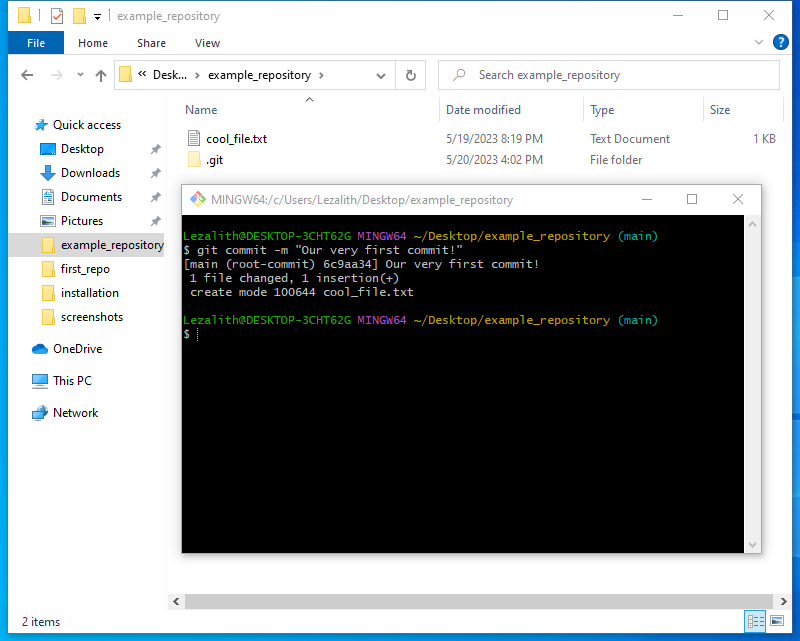800x641 pixels.
Task: Open the recent locations dropdown arrow
Action: tap(80, 75)
